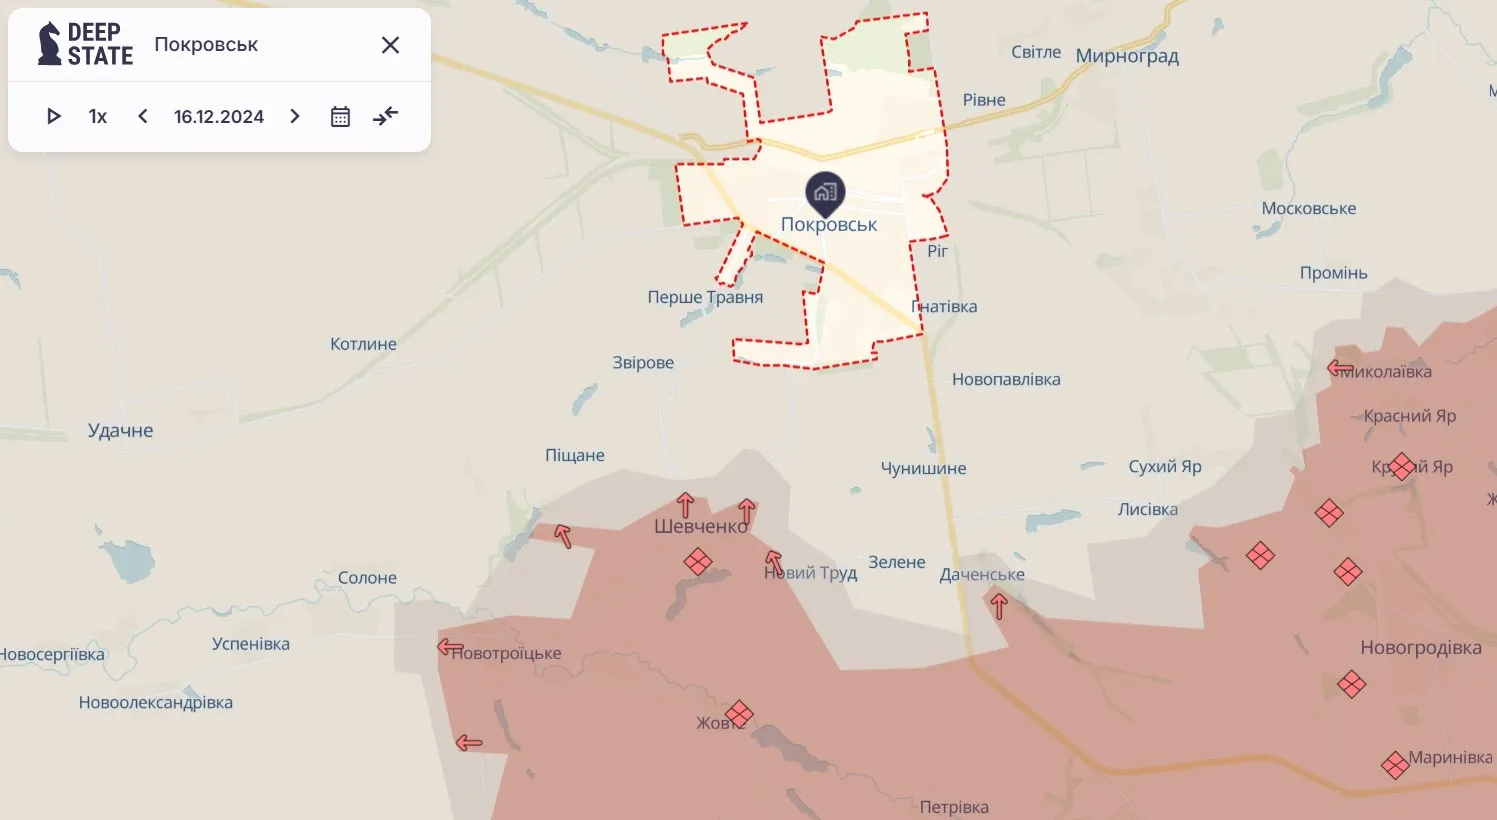Select the left arrow at Новотроїцьке
Viewport: 1497px width, 820px height.
coord(450,647)
